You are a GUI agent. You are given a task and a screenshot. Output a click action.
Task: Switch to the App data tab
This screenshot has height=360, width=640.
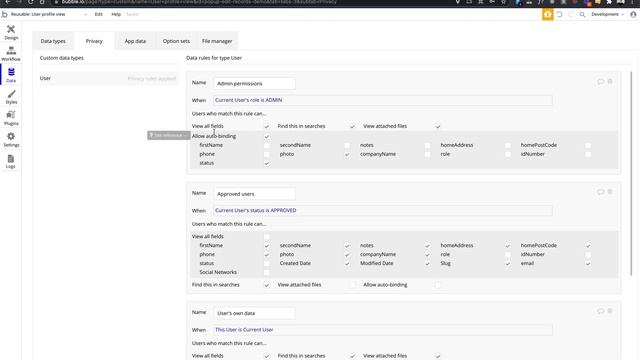[x=135, y=41]
